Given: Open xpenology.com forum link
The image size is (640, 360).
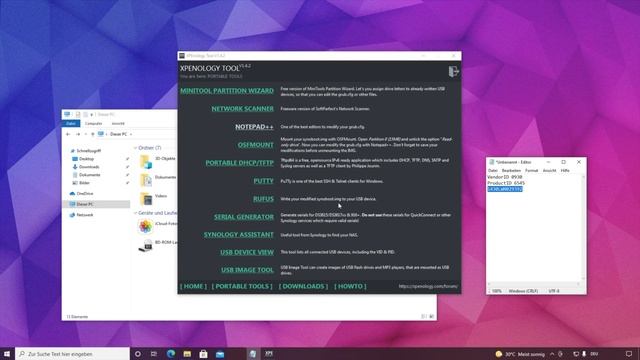Looking at the screenshot, I should (x=428, y=287).
